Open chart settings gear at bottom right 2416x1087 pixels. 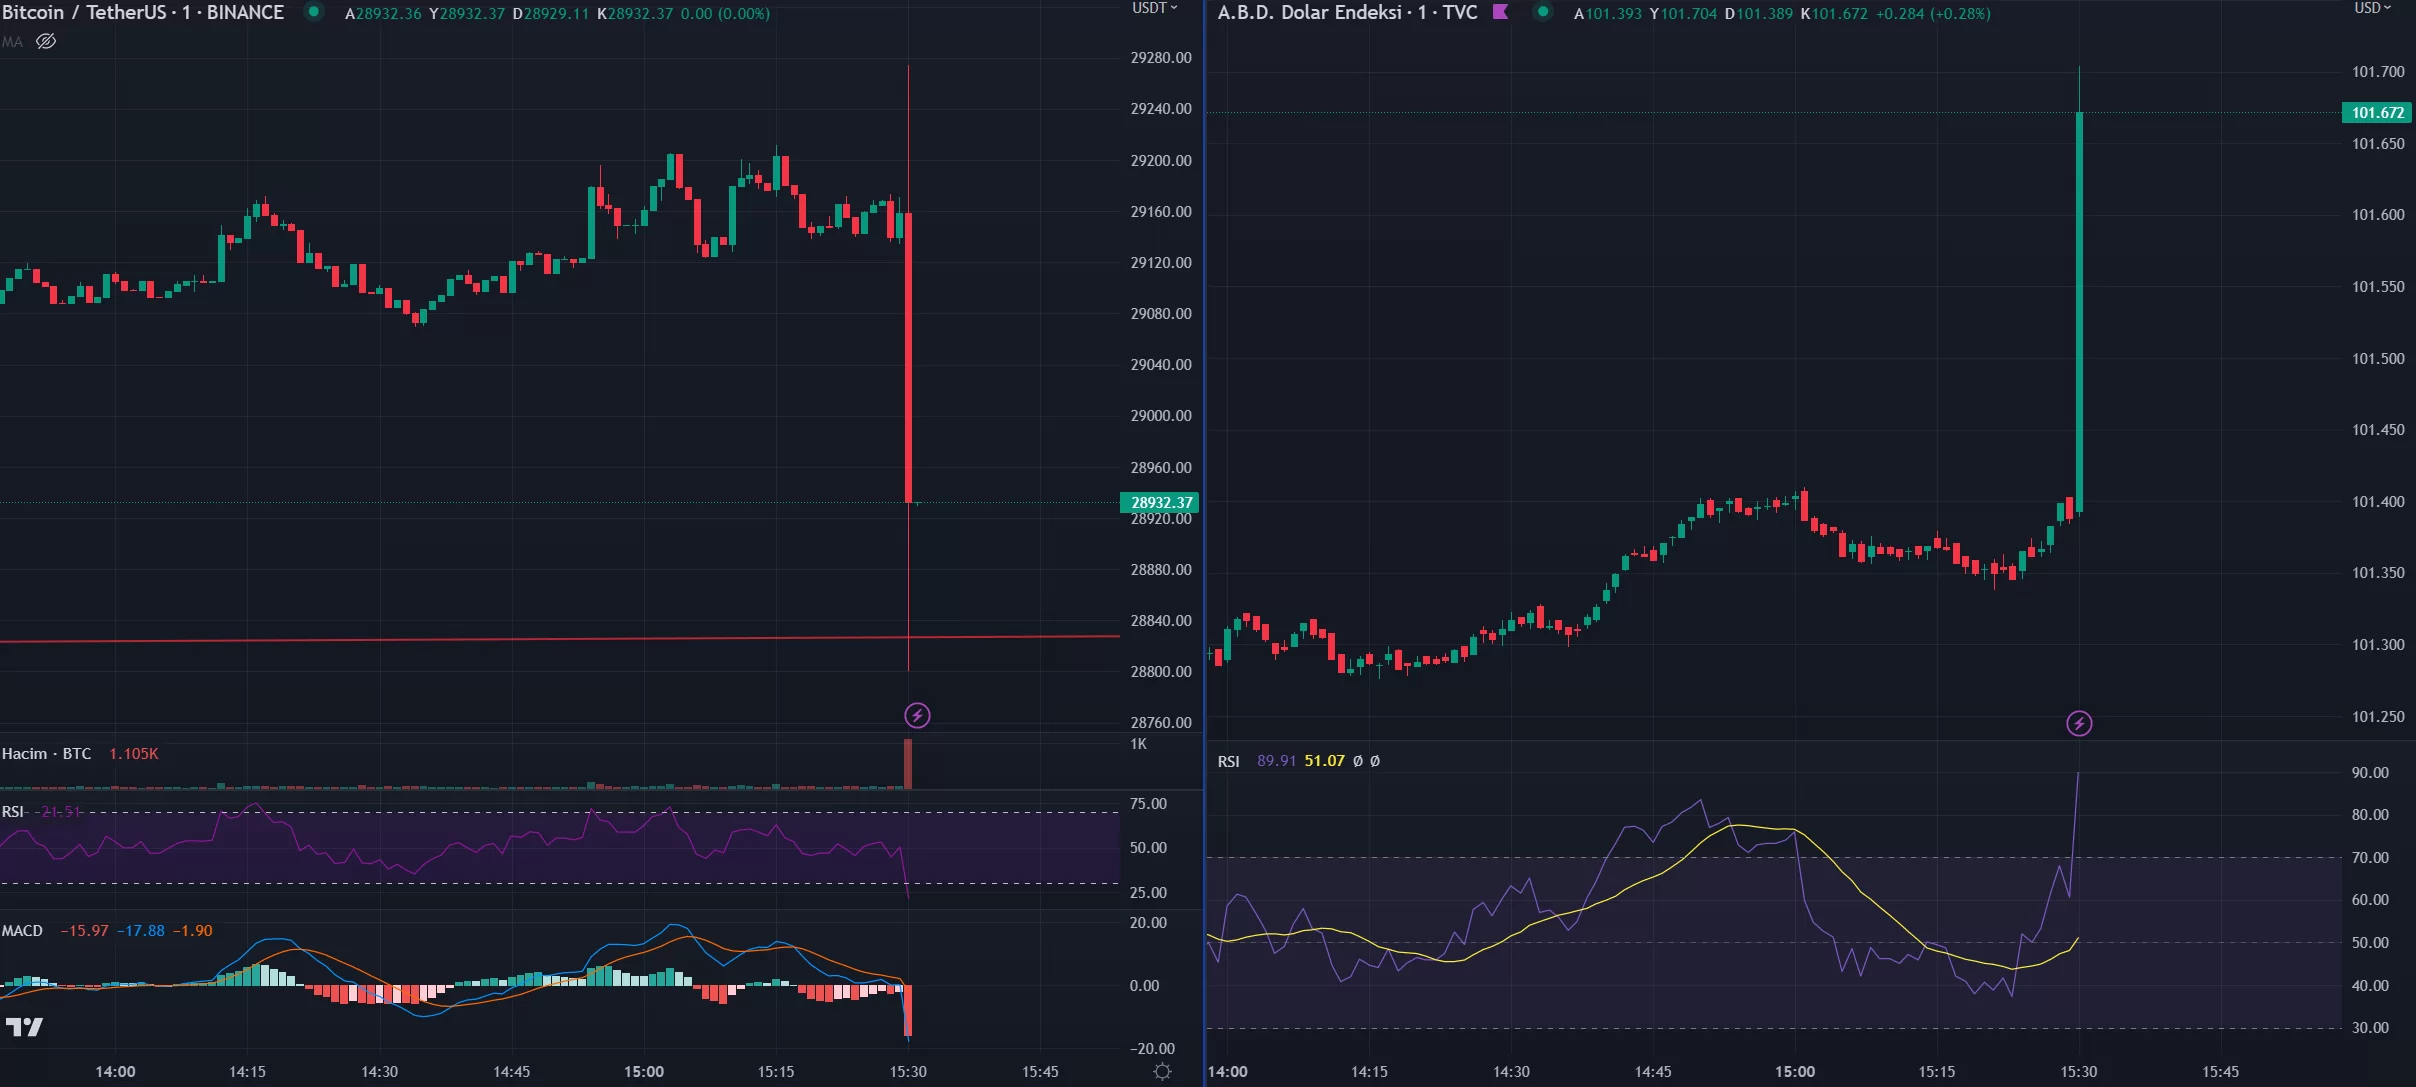point(1162,1071)
